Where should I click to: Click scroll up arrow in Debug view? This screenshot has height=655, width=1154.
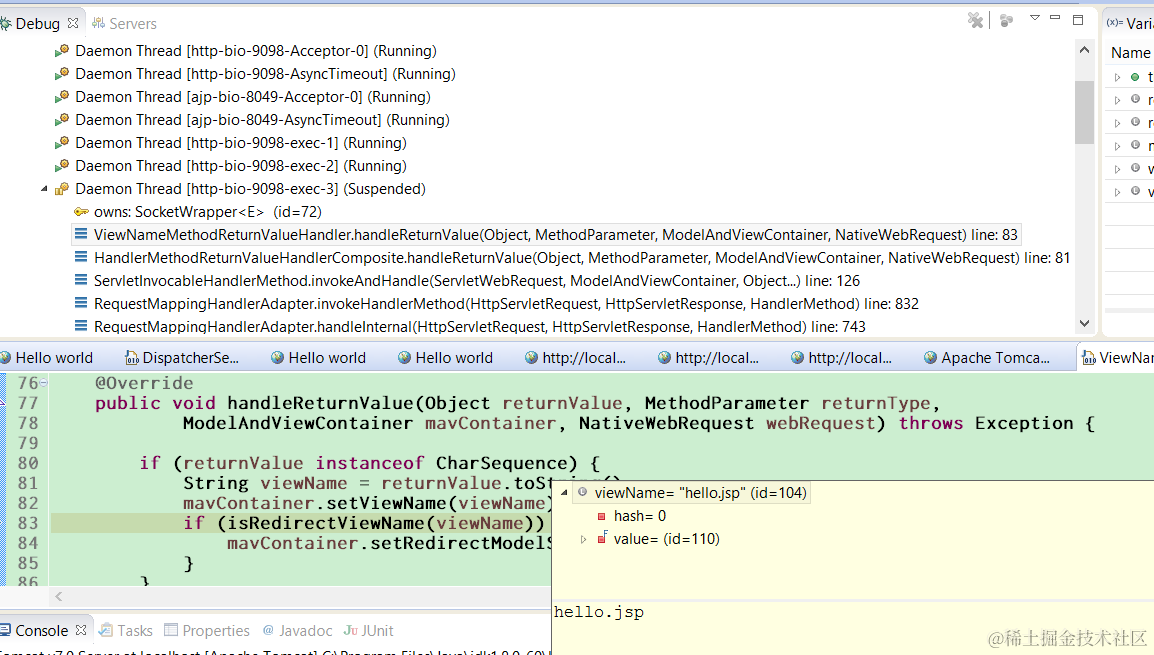click(1084, 50)
